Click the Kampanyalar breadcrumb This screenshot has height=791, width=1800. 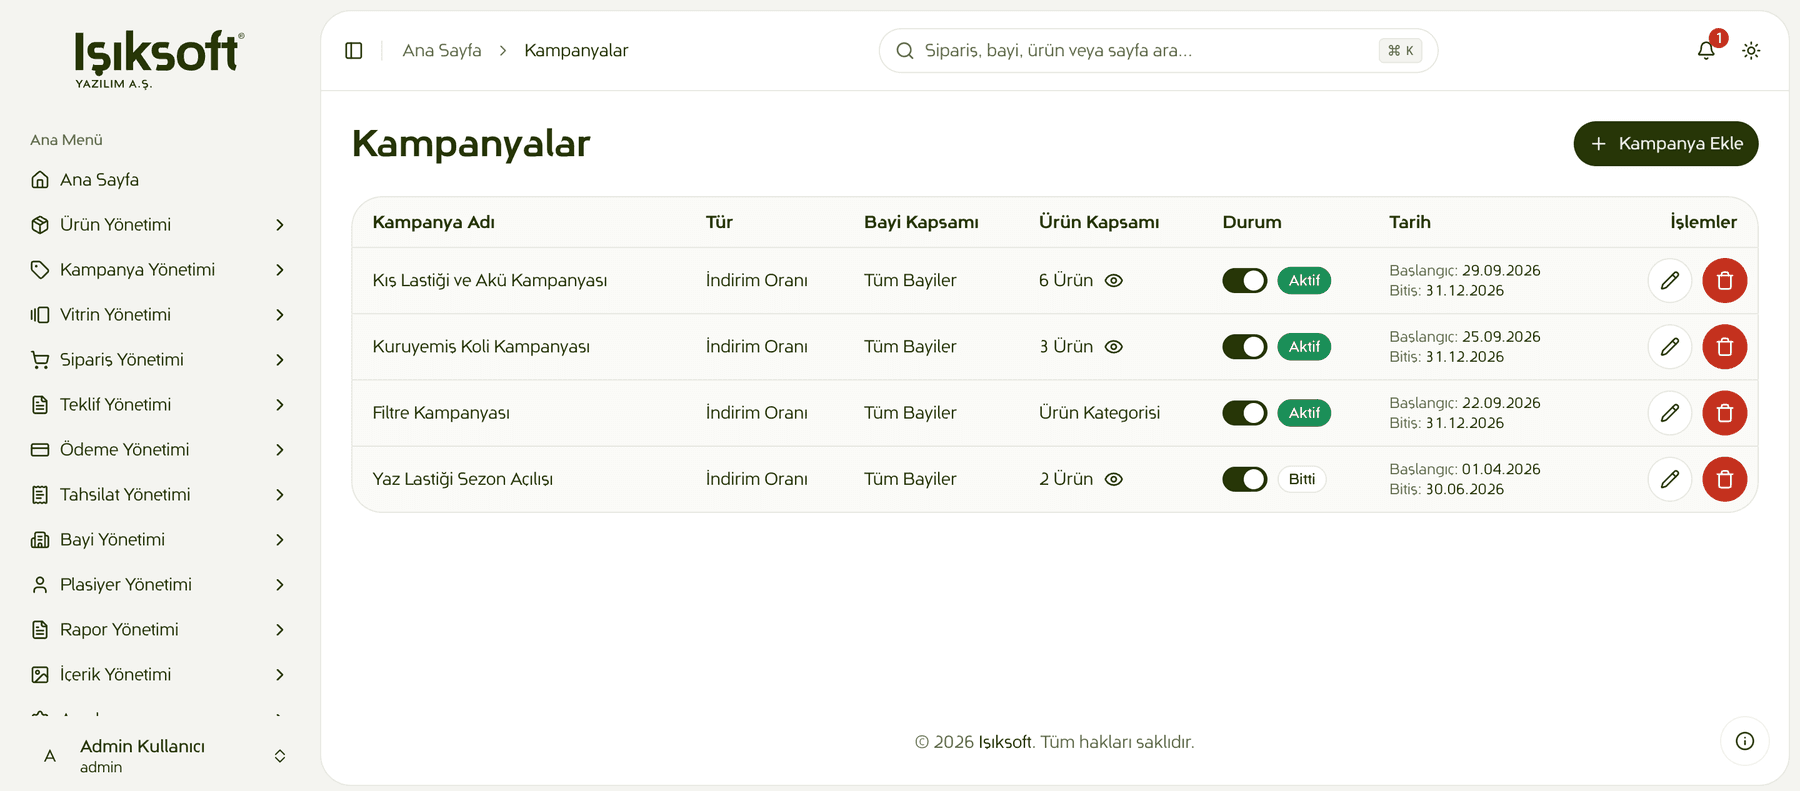[x=576, y=50]
